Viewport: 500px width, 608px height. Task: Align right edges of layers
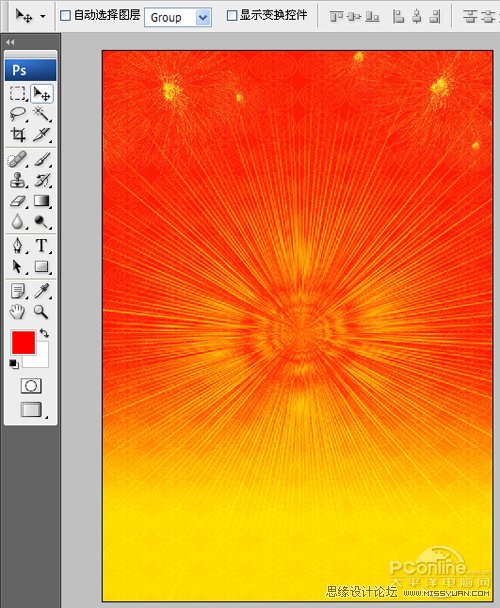click(x=436, y=16)
